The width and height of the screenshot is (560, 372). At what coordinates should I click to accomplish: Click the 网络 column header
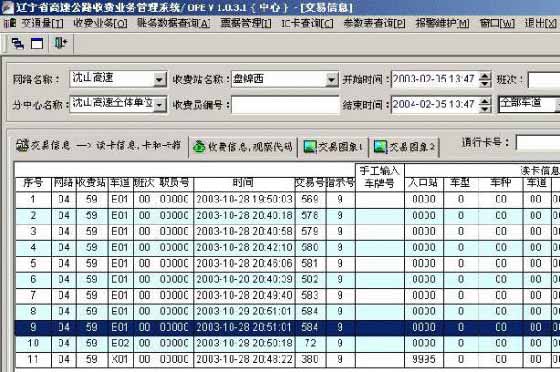(64, 183)
